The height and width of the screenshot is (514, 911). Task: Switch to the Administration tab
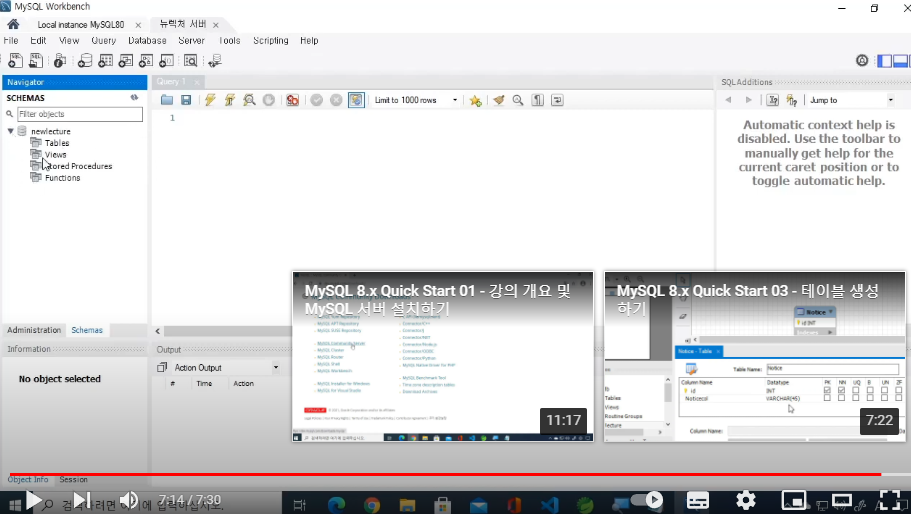pos(34,330)
